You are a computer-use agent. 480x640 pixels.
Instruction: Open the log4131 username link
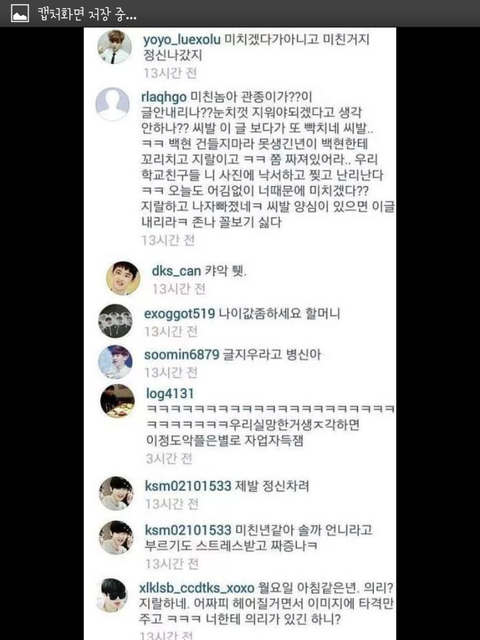tap(170, 394)
